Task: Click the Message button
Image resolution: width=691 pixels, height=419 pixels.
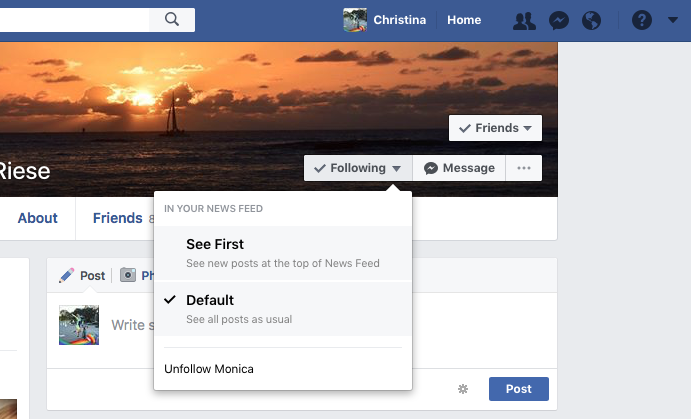Action: coord(459,168)
